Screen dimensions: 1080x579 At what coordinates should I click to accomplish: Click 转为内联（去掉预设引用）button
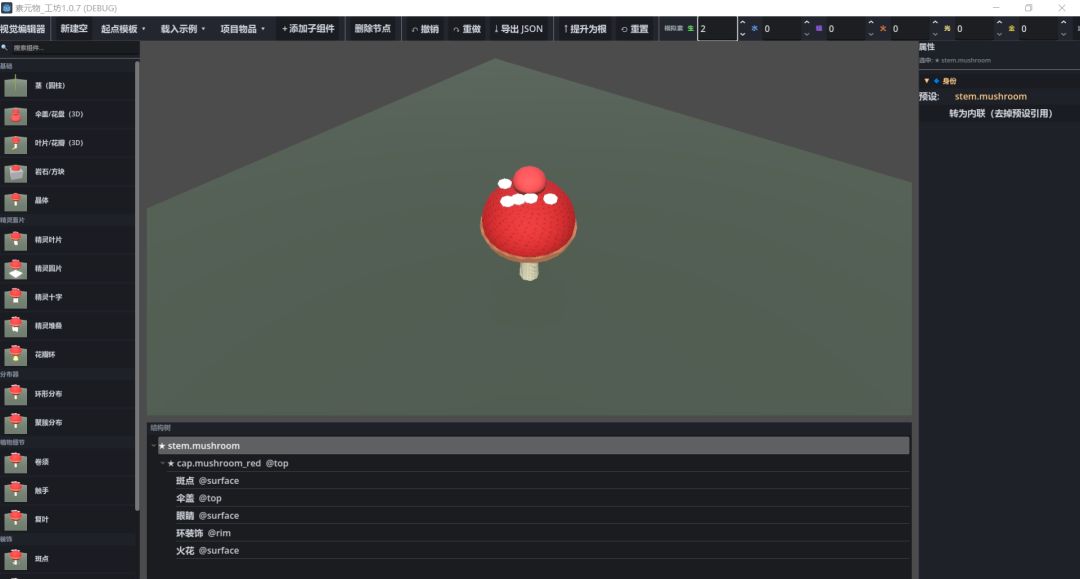(x=1001, y=114)
